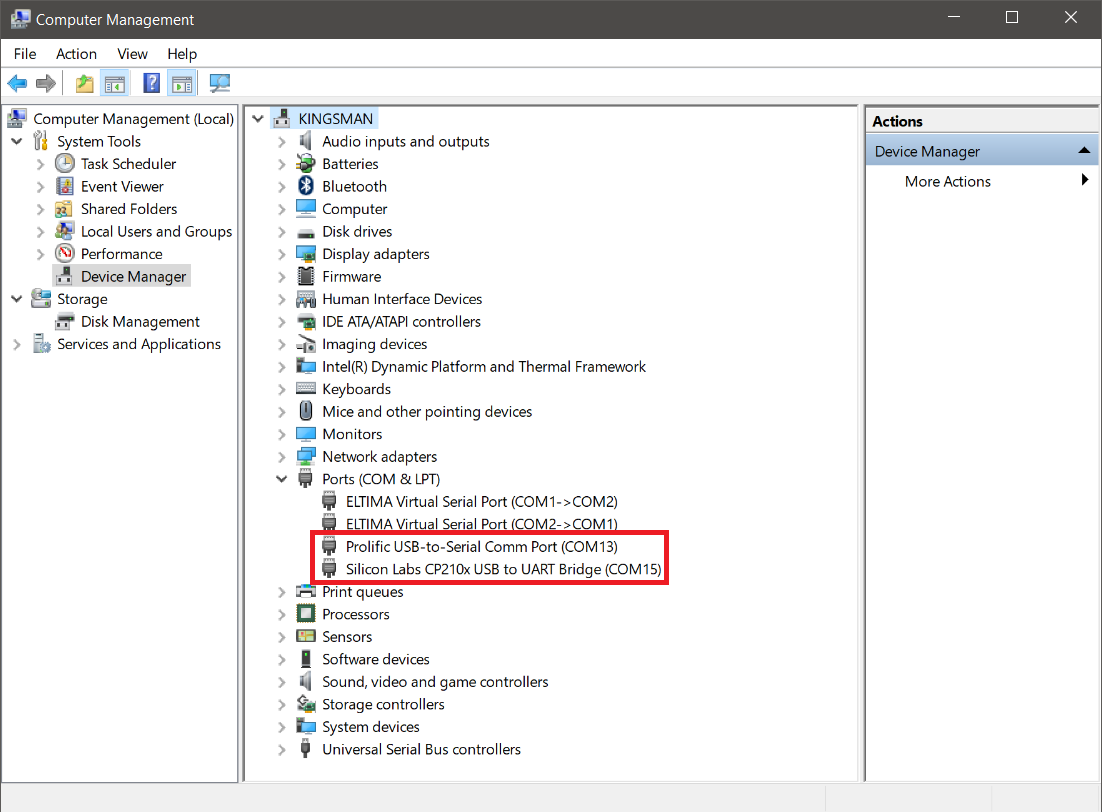Click the Forward arrow toolbar icon

pyautogui.click(x=46, y=84)
